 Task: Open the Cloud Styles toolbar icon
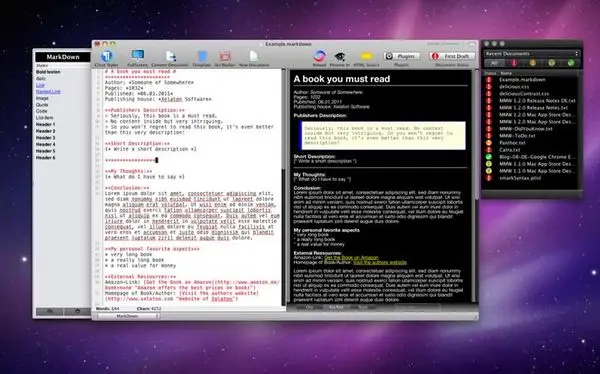(107, 56)
